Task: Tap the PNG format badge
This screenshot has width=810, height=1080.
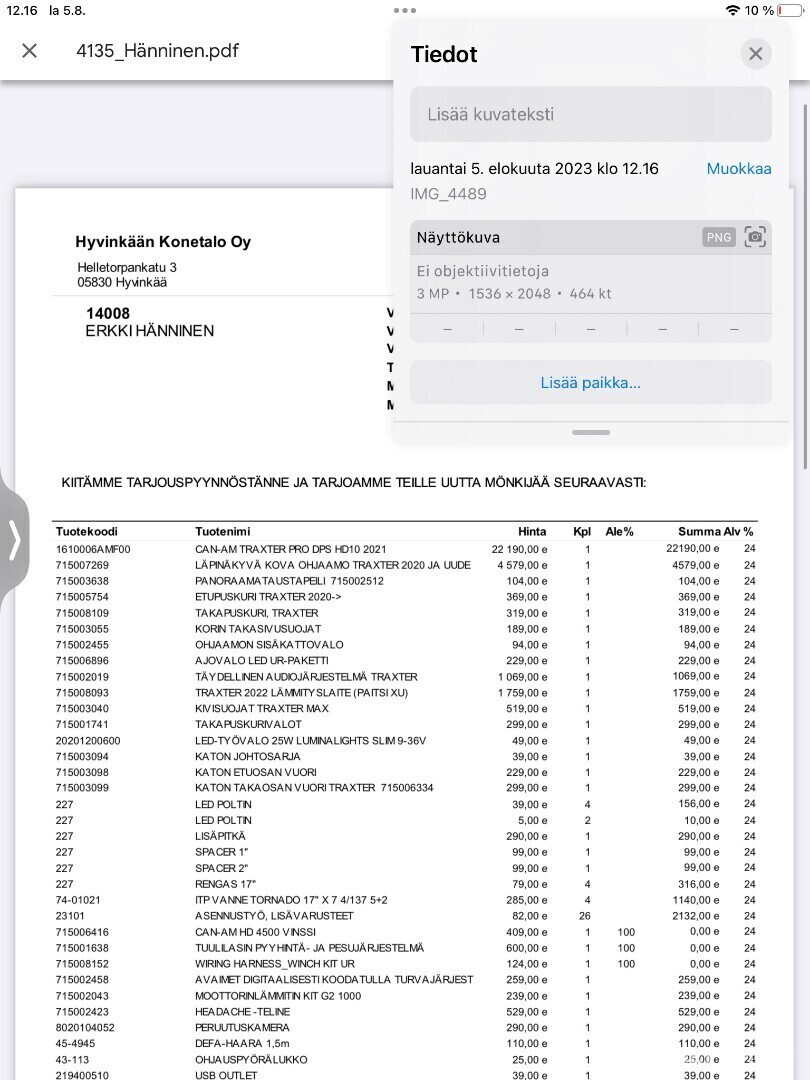Action: pos(719,237)
